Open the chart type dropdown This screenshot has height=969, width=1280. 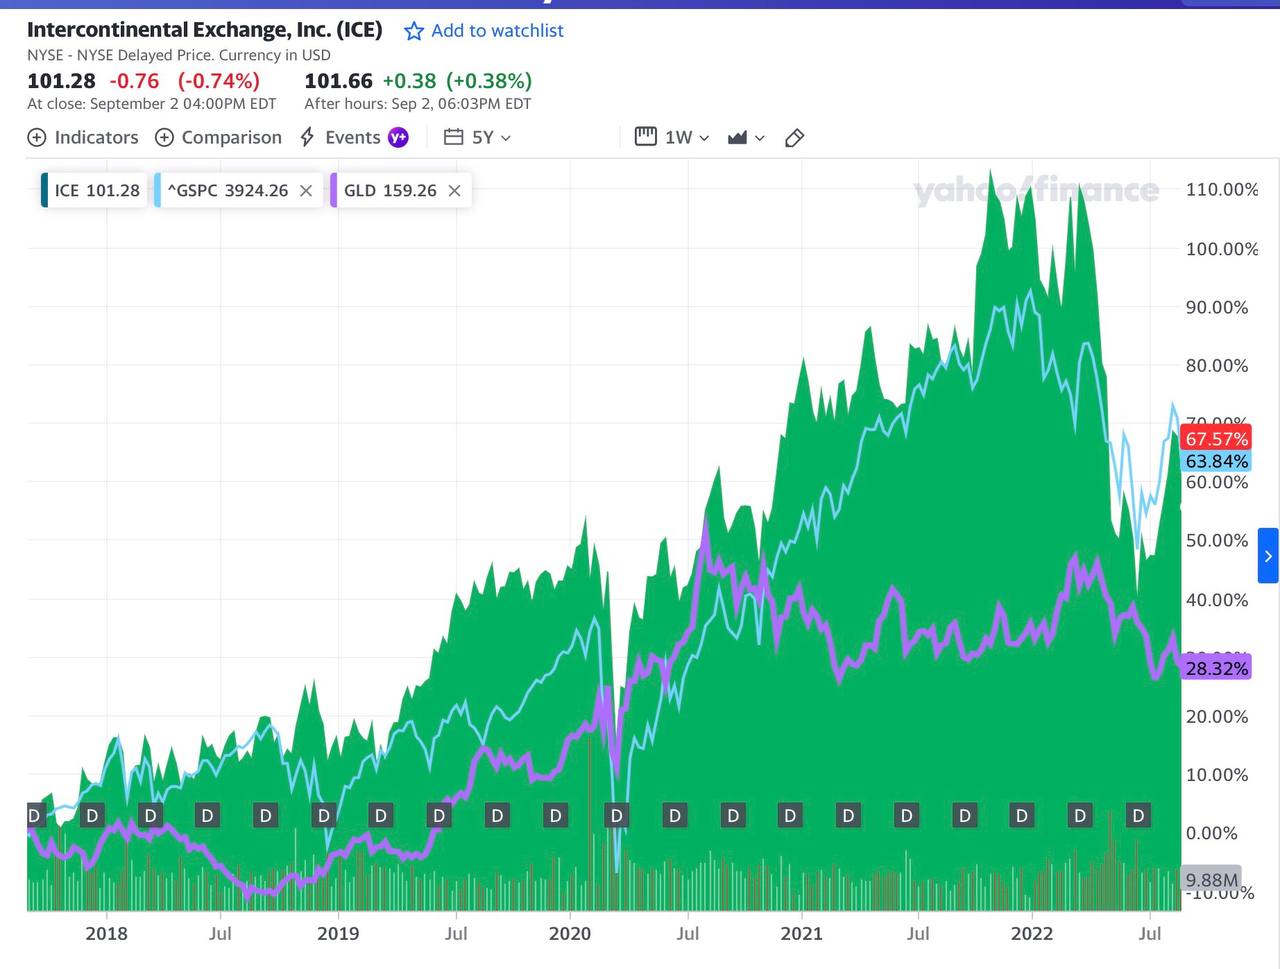pyautogui.click(x=746, y=138)
